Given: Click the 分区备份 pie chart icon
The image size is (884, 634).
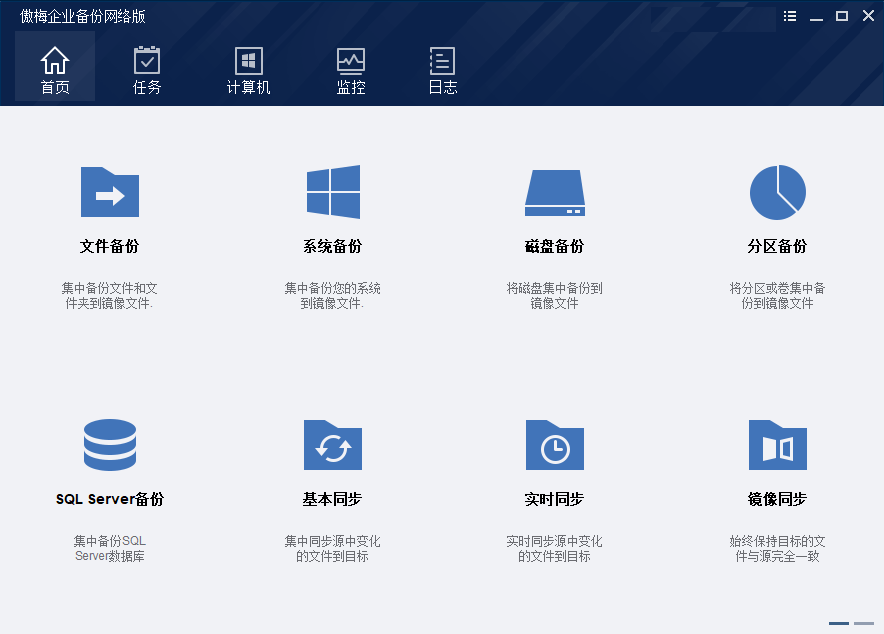Looking at the screenshot, I should point(777,192).
